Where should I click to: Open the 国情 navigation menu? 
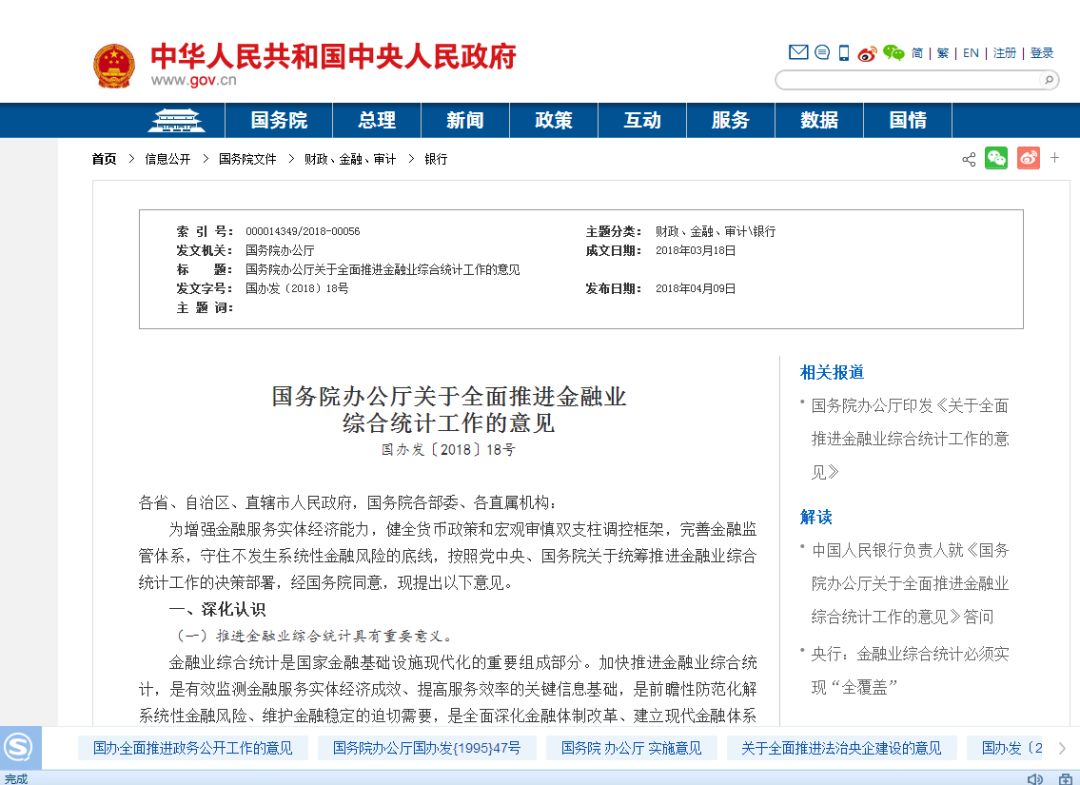click(908, 121)
